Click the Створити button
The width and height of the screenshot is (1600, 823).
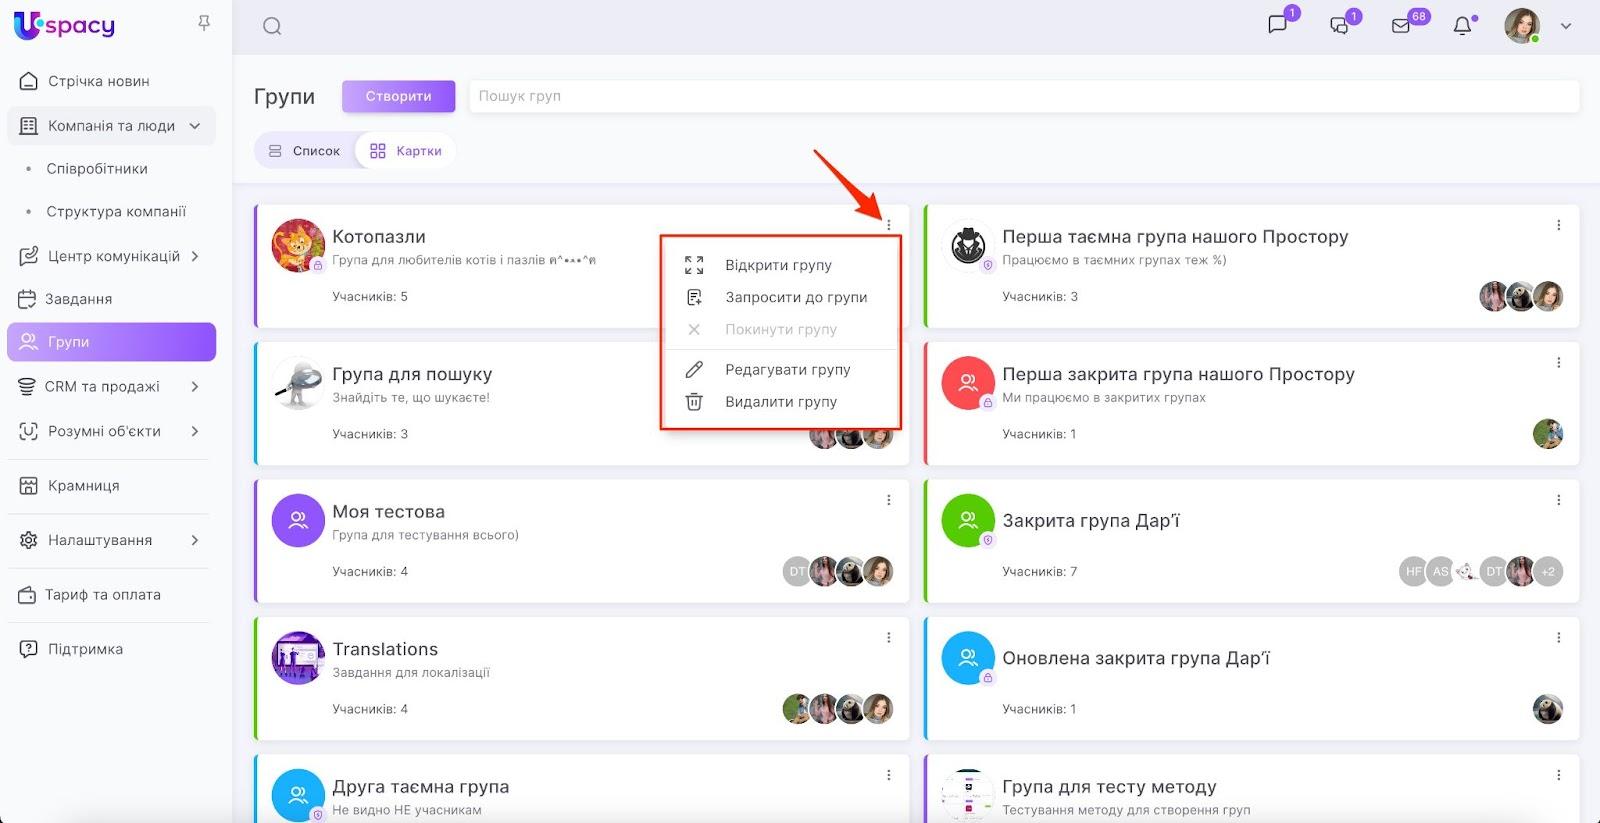pyautogui.click(x=398, y=96)
